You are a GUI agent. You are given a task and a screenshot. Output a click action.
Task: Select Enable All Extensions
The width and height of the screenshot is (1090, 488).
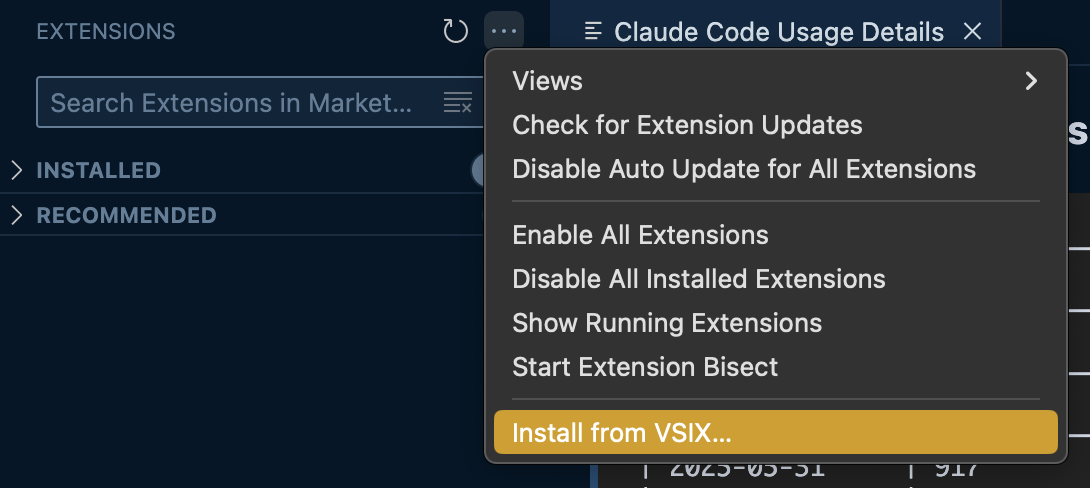point(640,235)
